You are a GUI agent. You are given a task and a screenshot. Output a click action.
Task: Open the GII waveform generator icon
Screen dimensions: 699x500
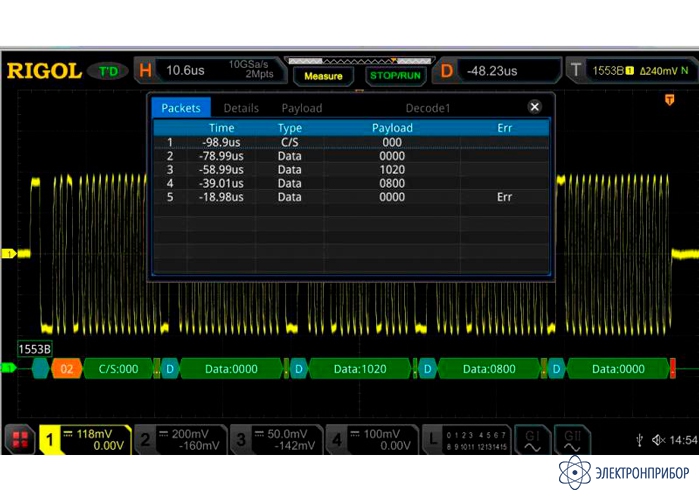click(x=572, y=440)
